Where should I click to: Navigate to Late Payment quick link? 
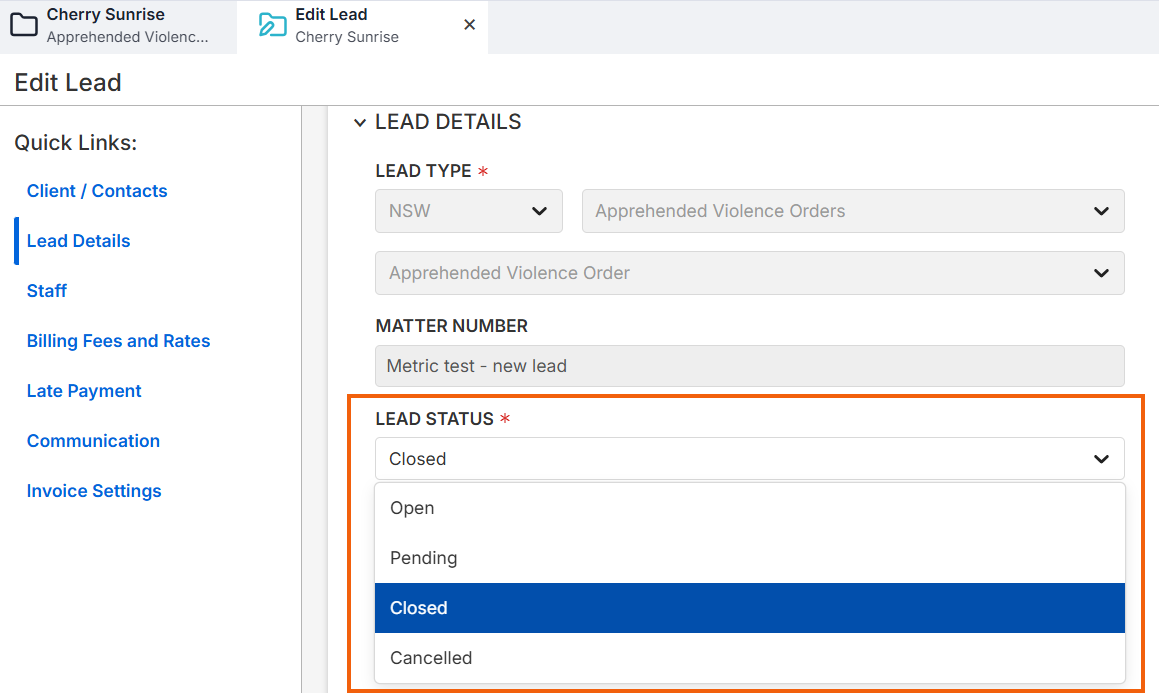[84, 391]
